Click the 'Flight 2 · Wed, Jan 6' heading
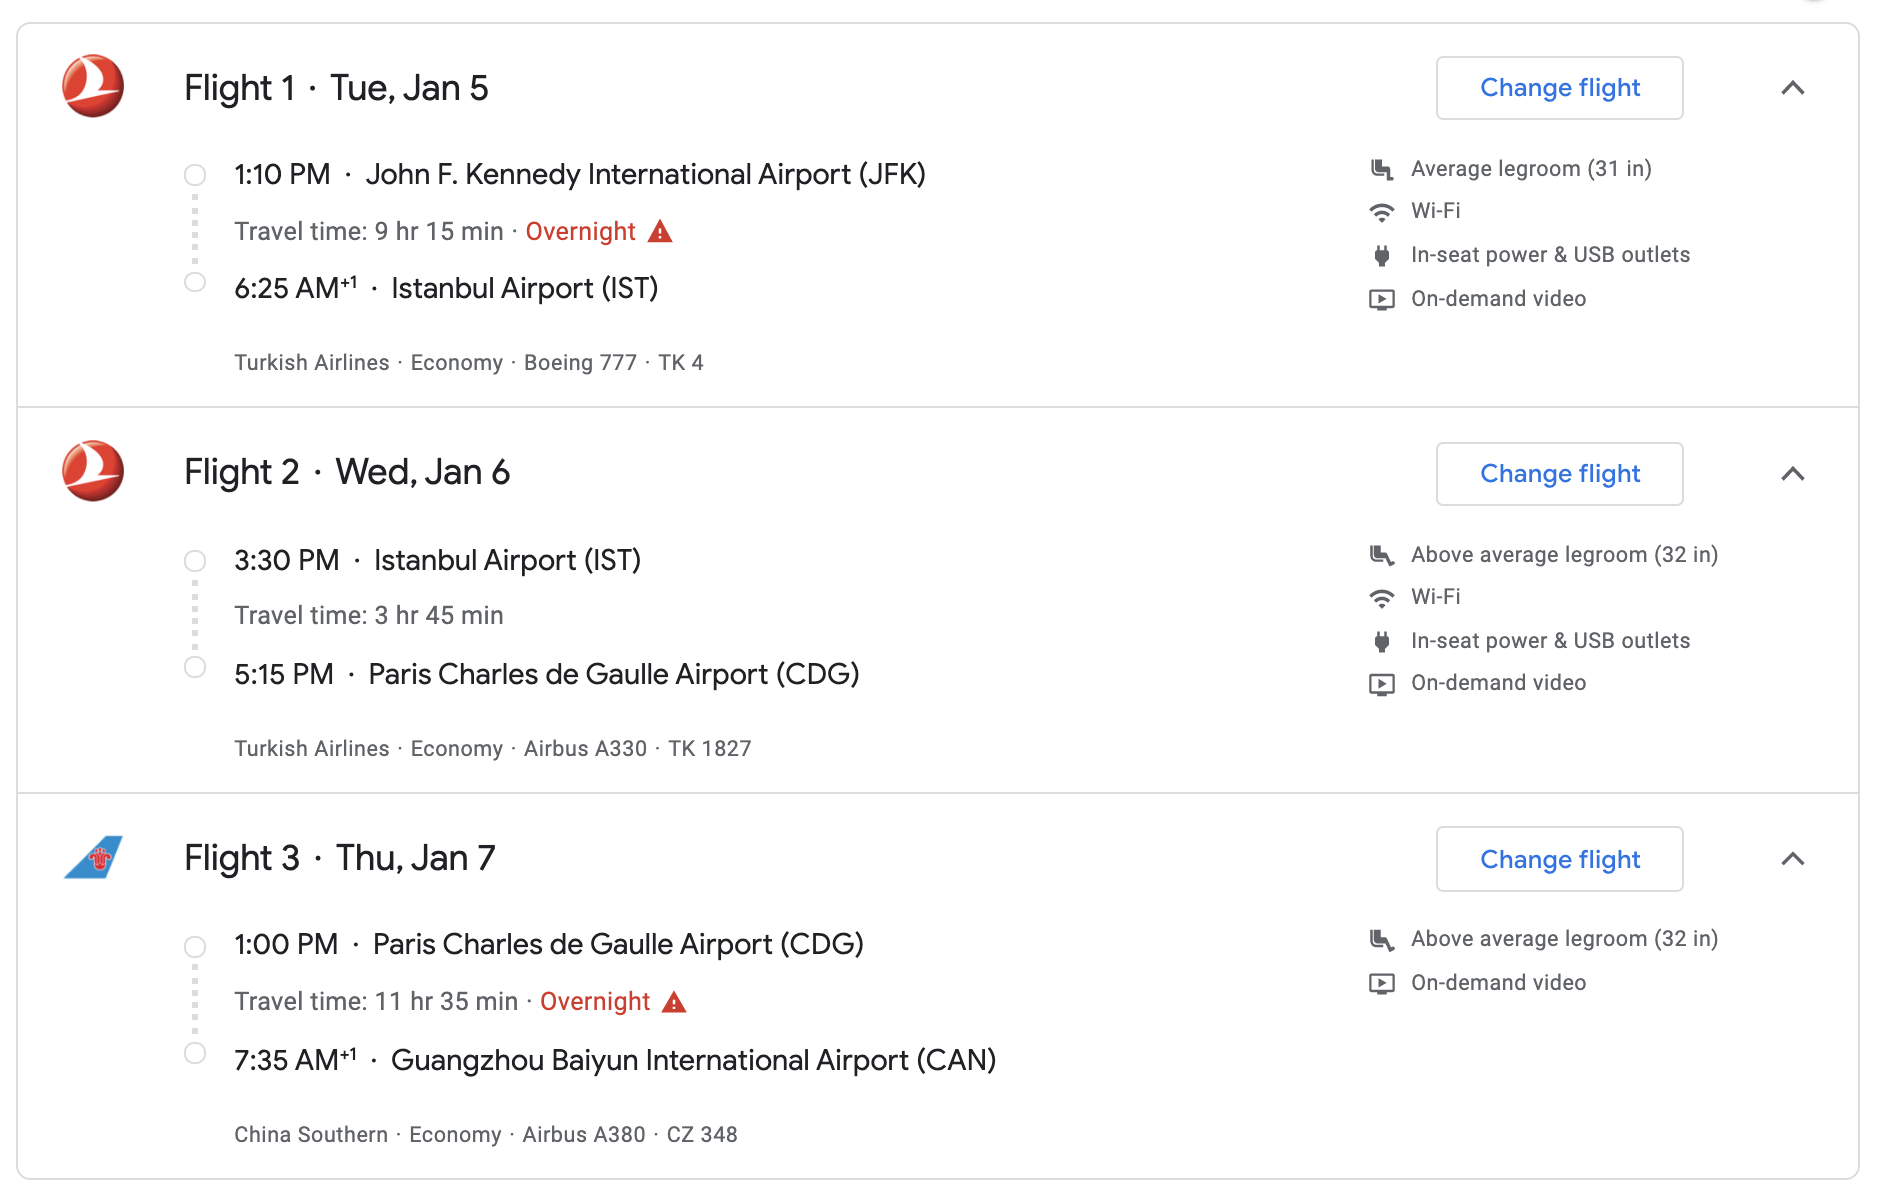The image size is (1886, 1200). click(347, 472)
